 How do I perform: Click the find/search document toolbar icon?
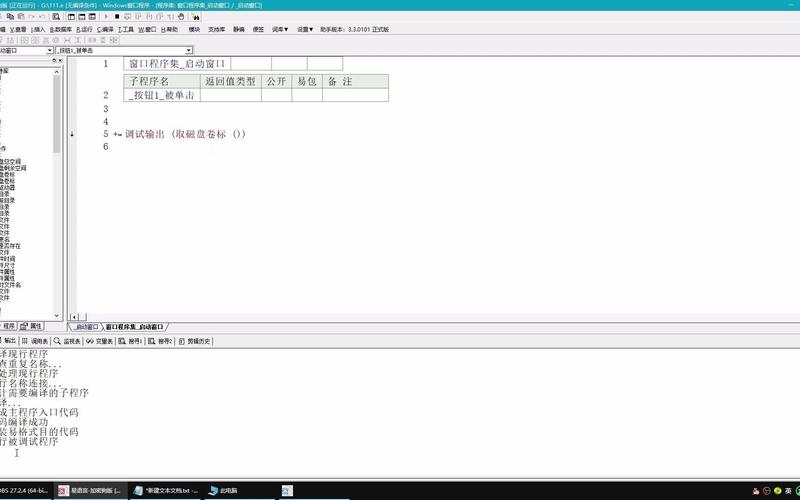click(x=56, y=17)
